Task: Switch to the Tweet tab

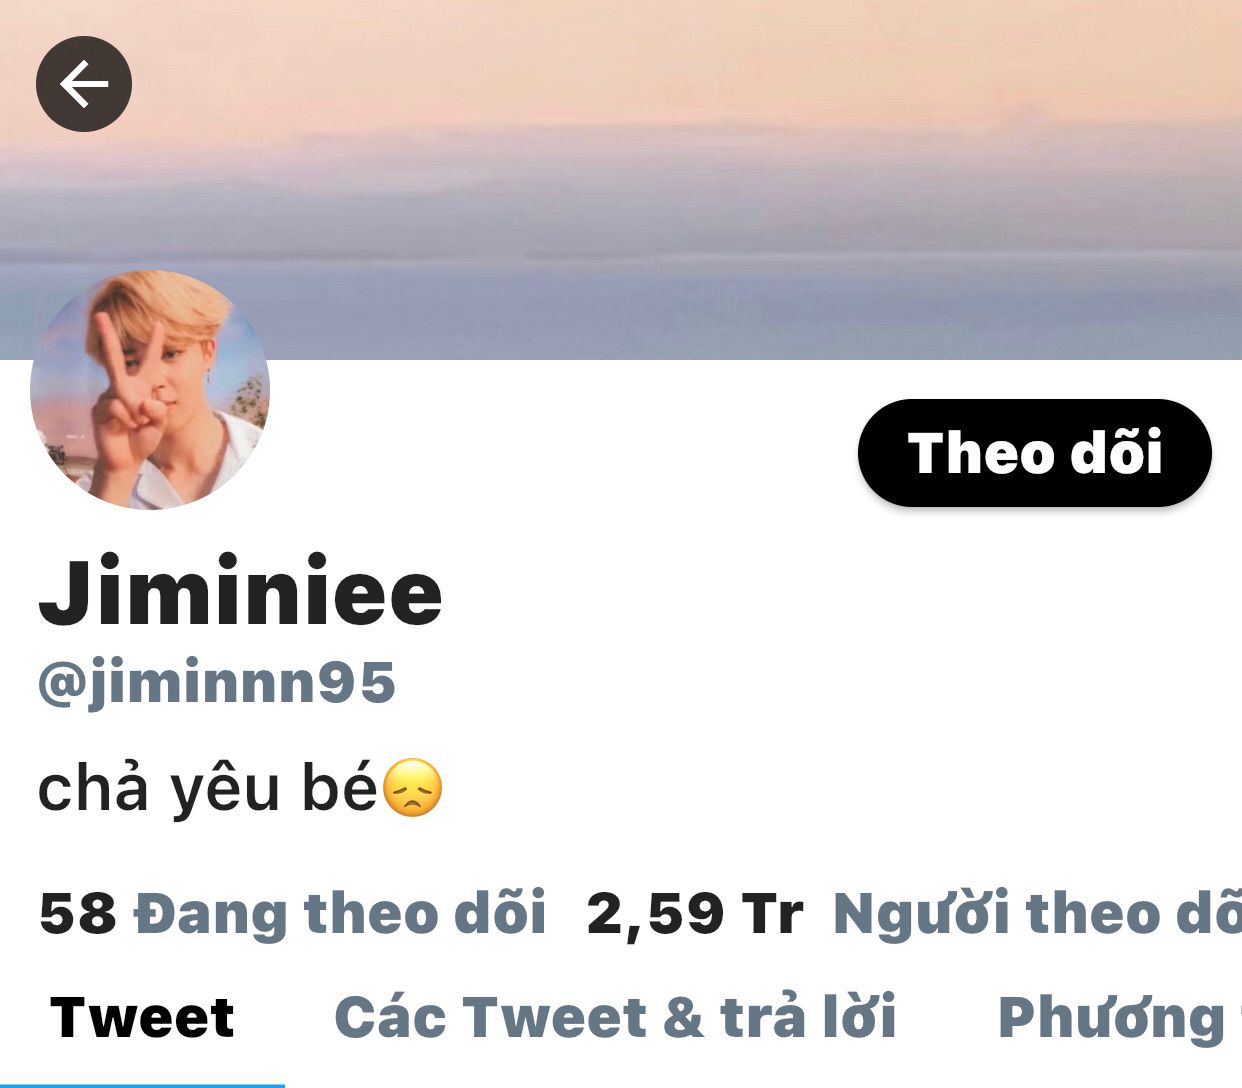Action: click(142, 1018)
